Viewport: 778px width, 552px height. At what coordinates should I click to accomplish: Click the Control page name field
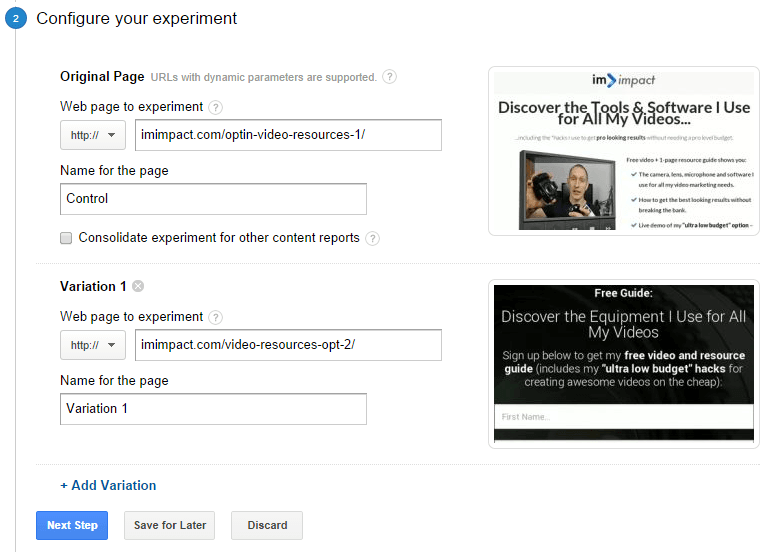tap(213, 199)
